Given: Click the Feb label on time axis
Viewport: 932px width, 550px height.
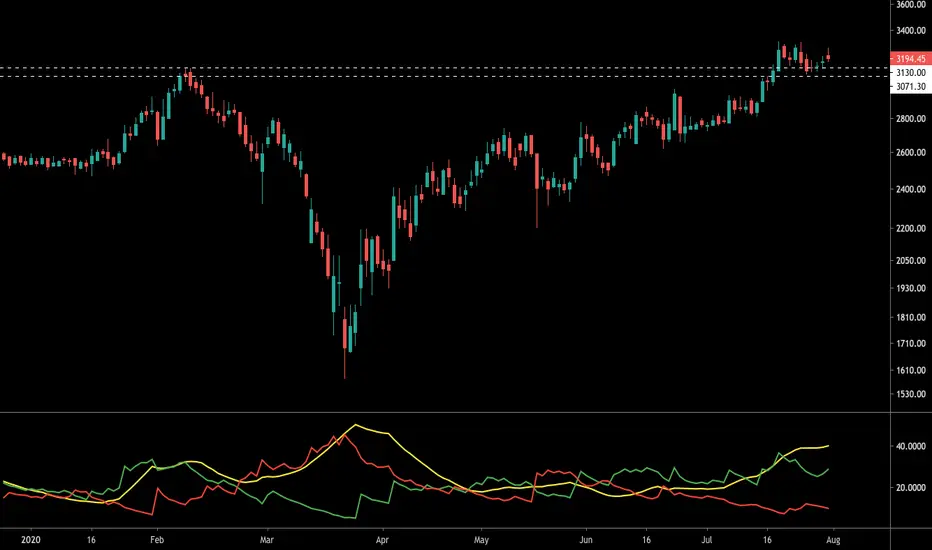Looking at the screenshot, I should click(157, 540).
